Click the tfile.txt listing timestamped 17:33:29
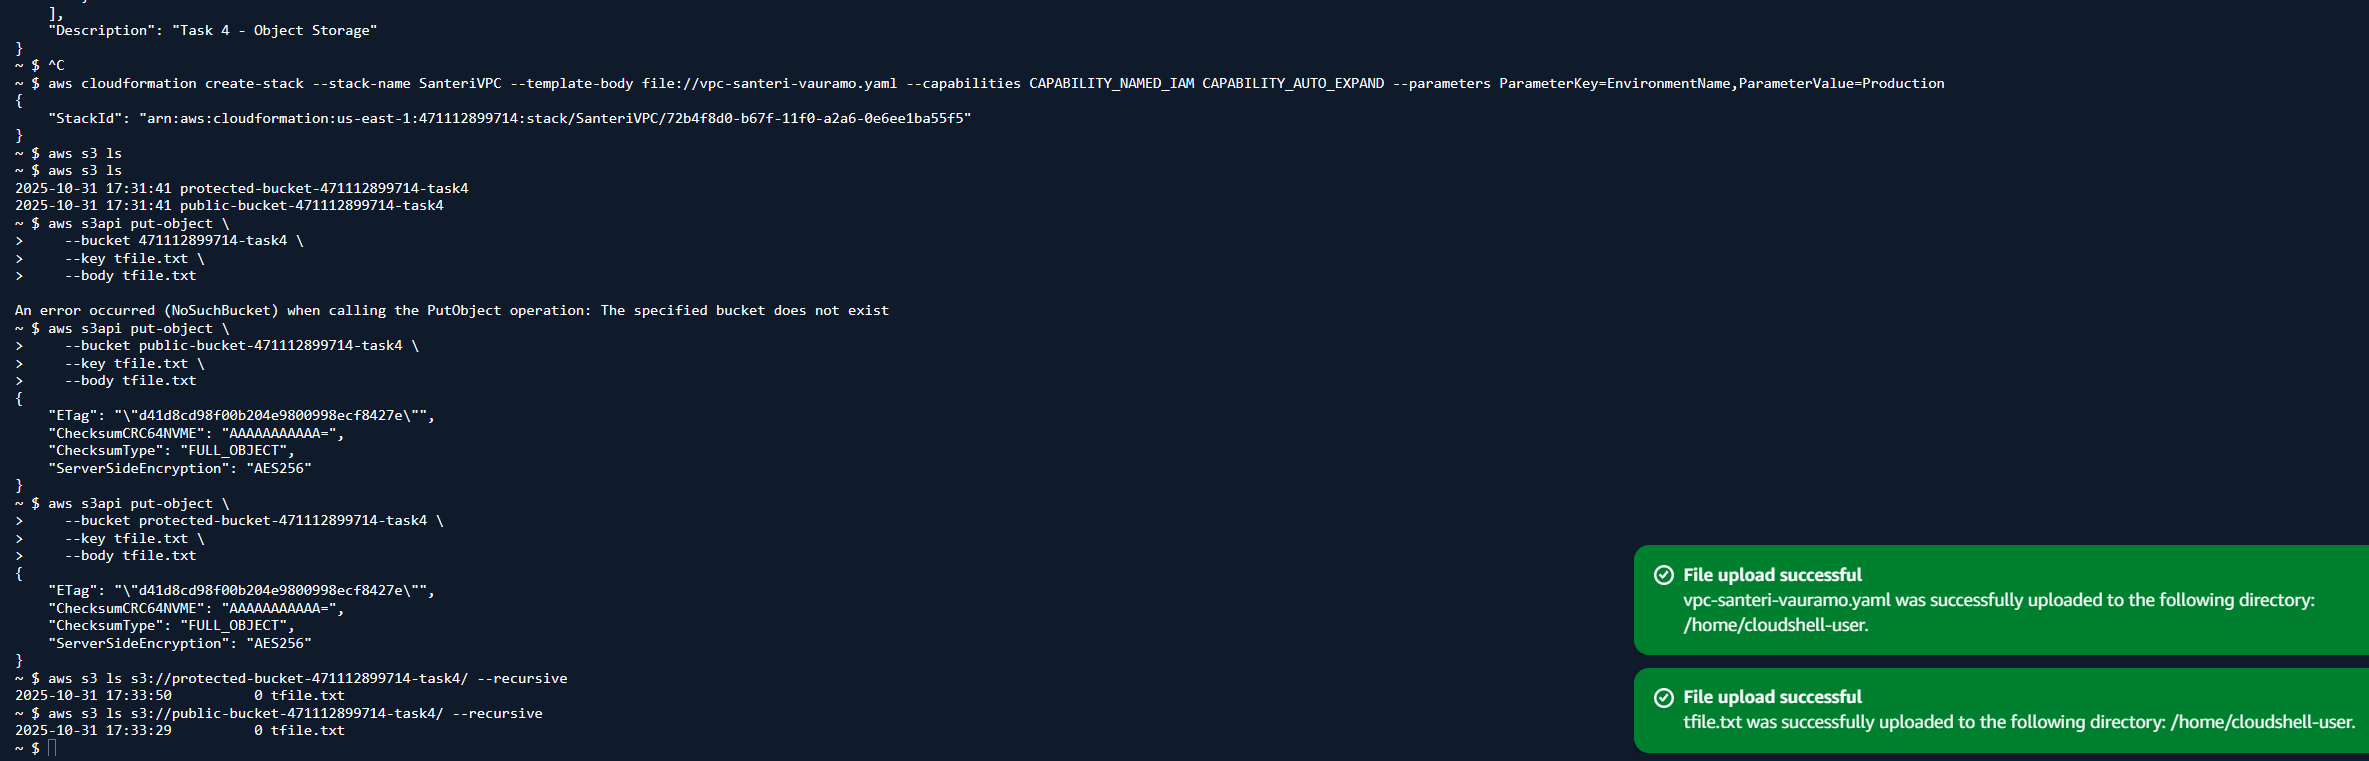The width and height of the screenshot is (2369, 761). pyautogui.click(x=180, y=731)
